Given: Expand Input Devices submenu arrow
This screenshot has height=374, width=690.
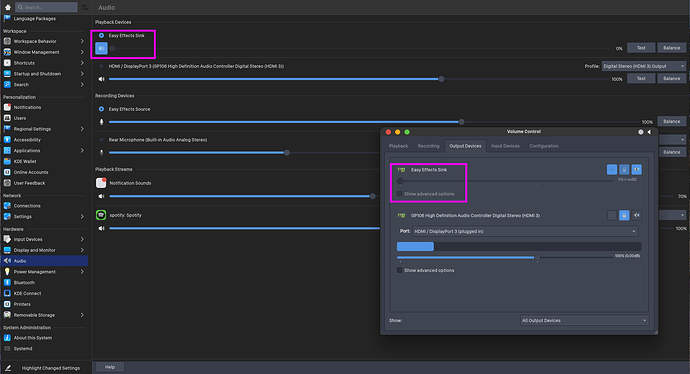Looking at the screenshot, I should click(82, 239).
